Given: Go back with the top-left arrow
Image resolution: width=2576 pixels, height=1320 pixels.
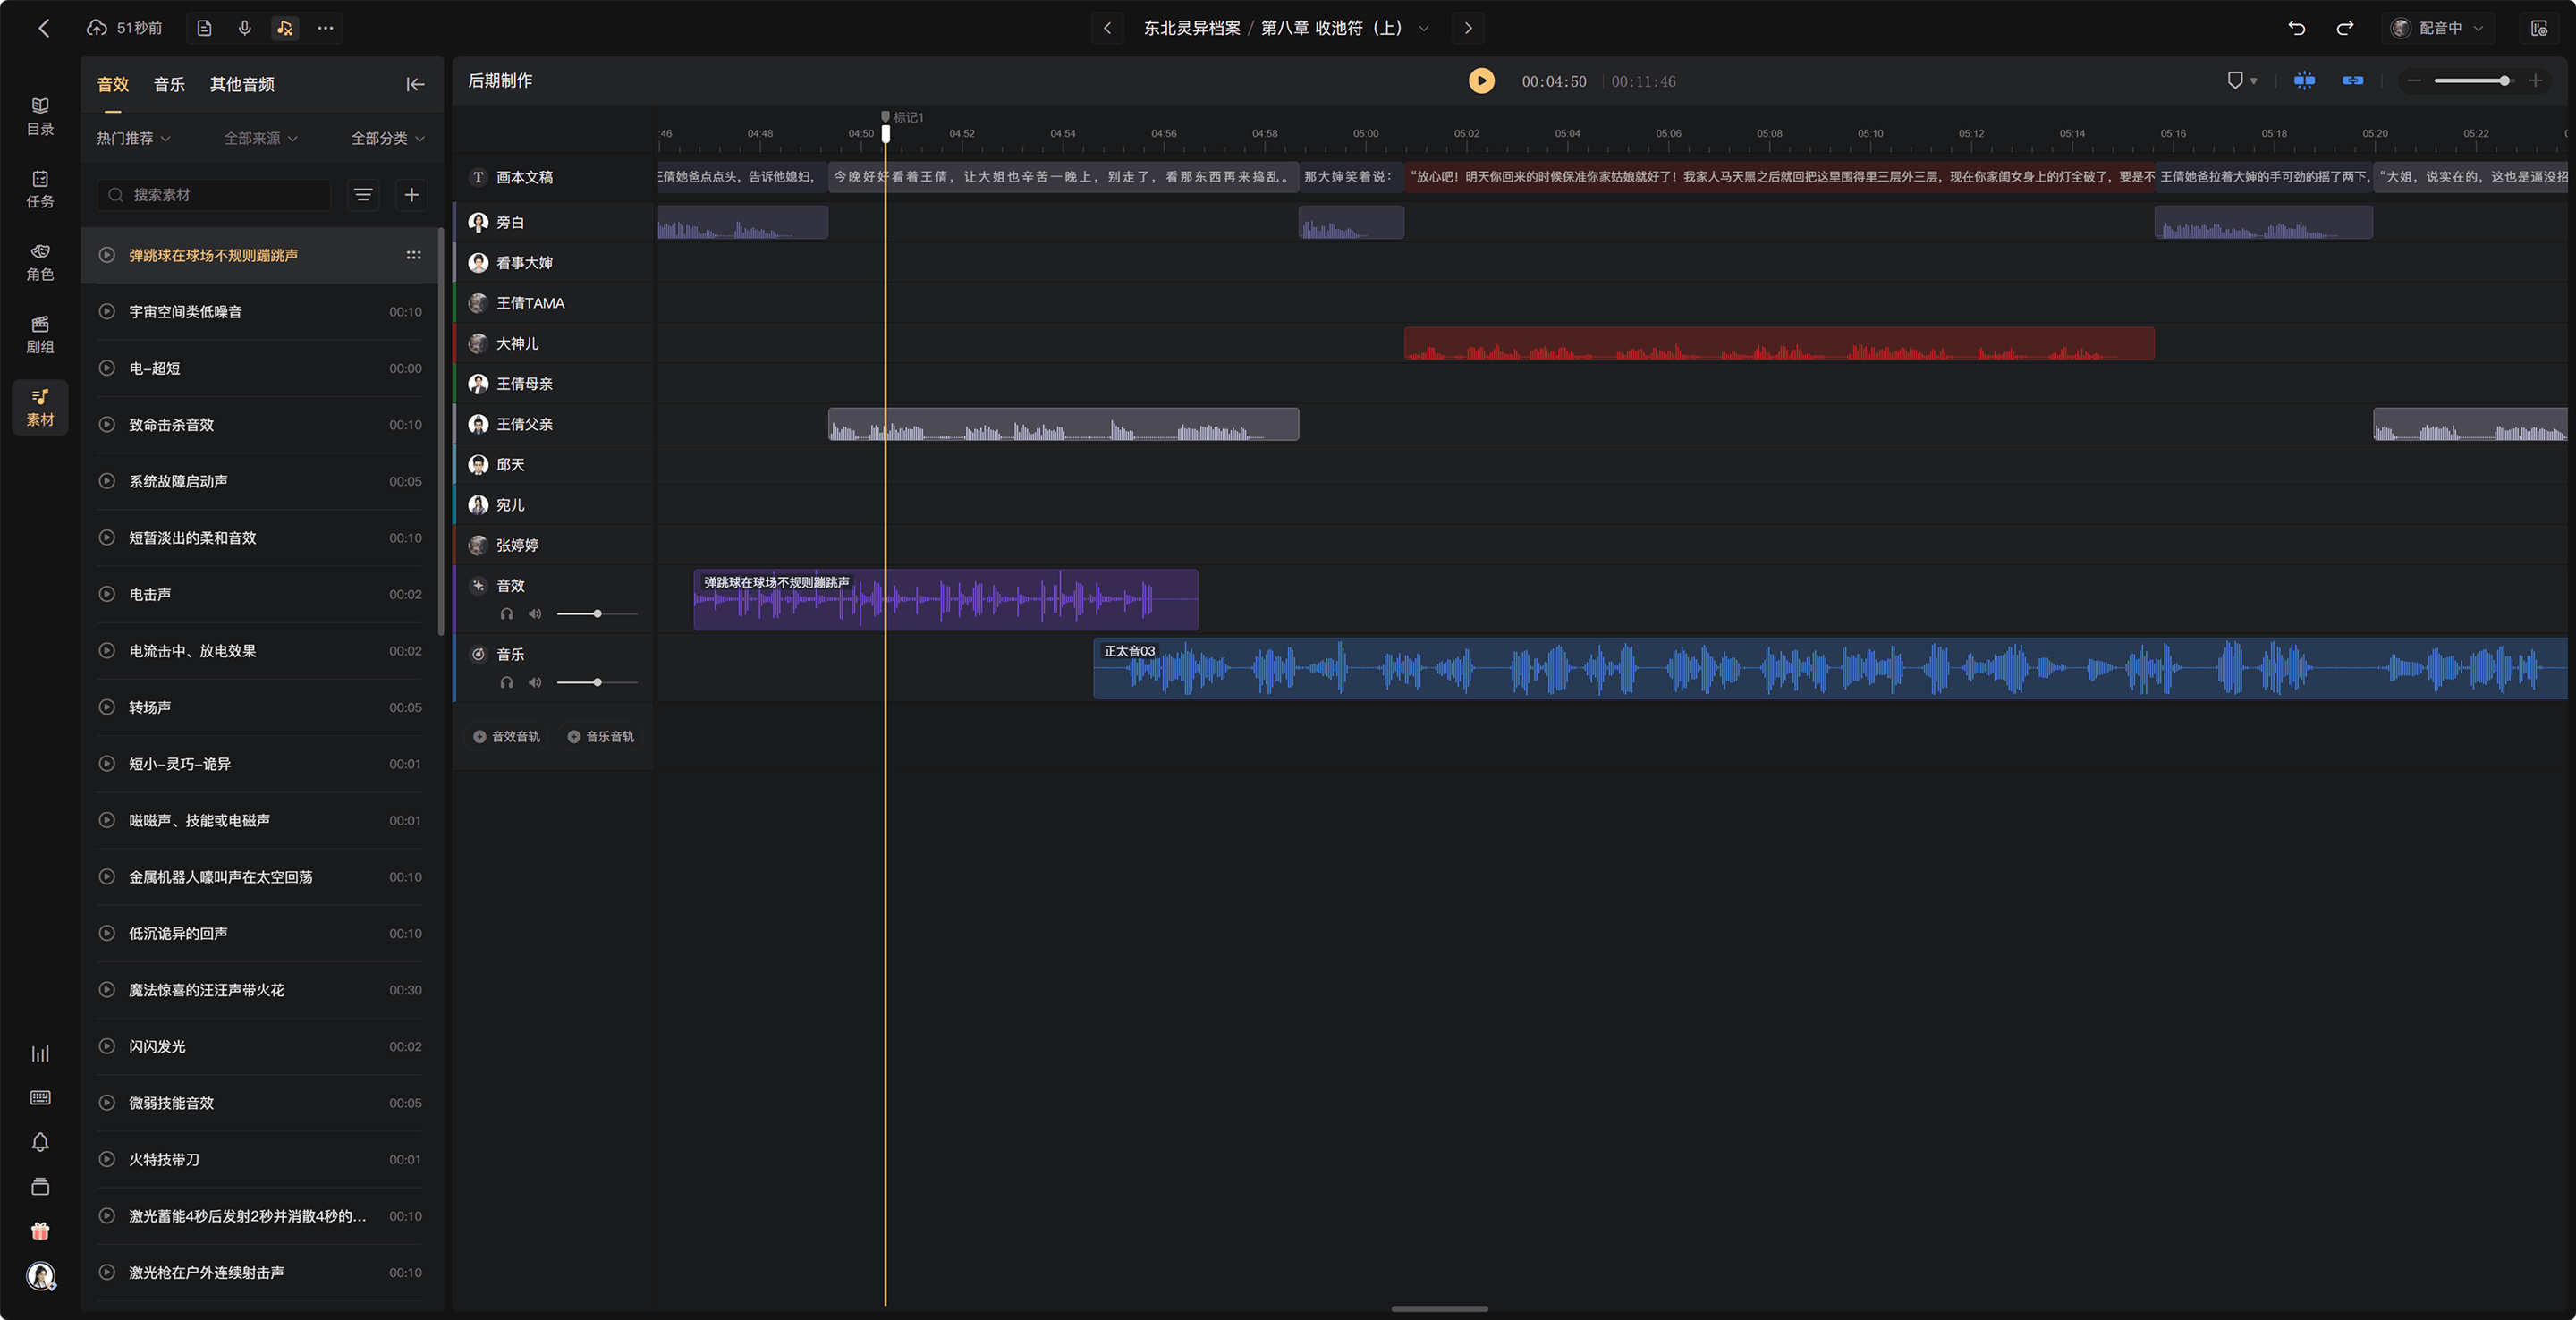Looking at the screenshot, I should pos(43,28).
